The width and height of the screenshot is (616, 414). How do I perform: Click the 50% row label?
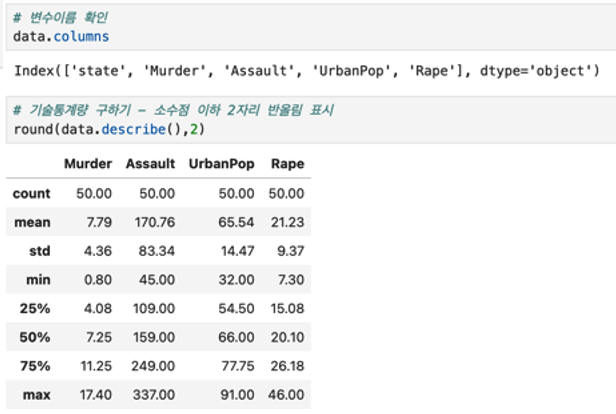click(37, 337)
